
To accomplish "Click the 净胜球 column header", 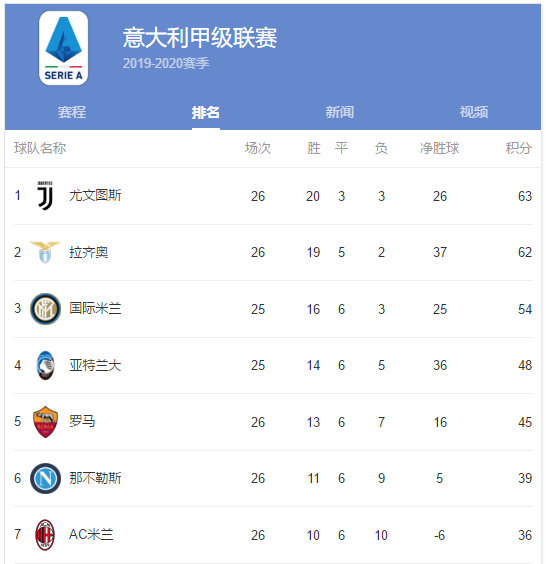I will tap(440, 148).
